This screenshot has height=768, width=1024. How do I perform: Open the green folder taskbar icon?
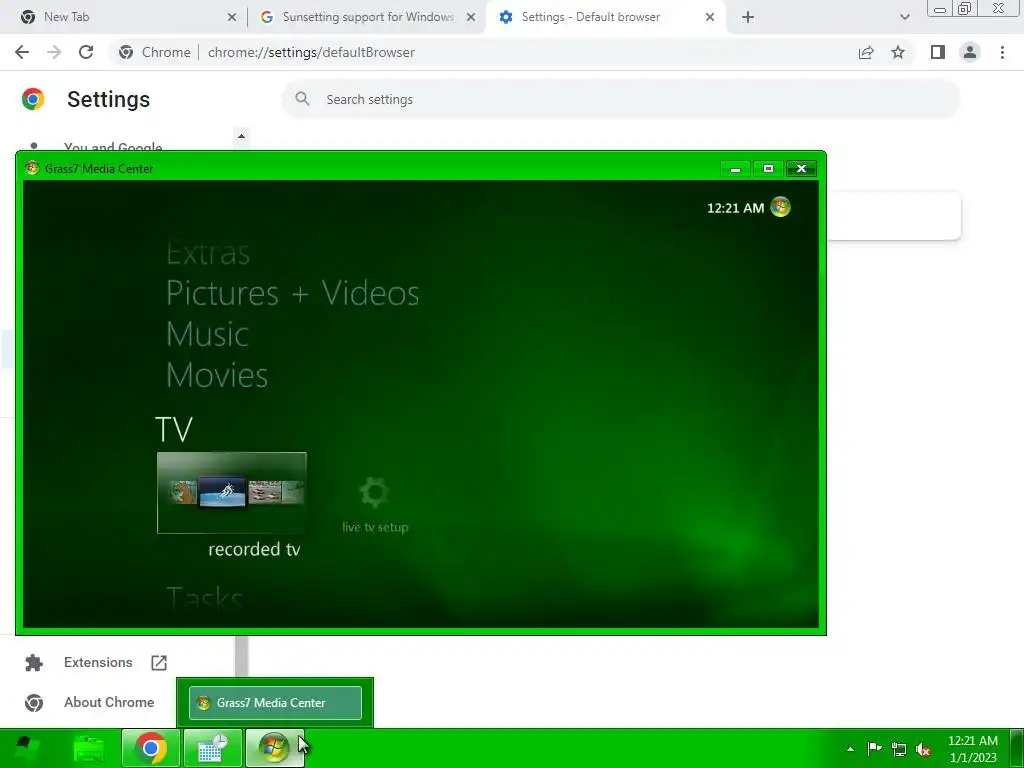89,748
